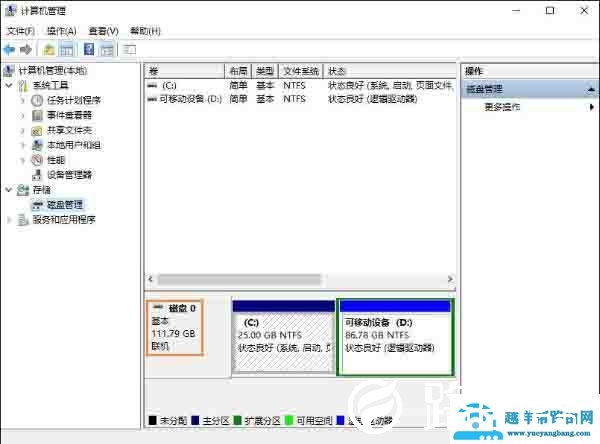Select 计算机管理(本地) root tree item

pyautogui.click(x=53, y=71)
